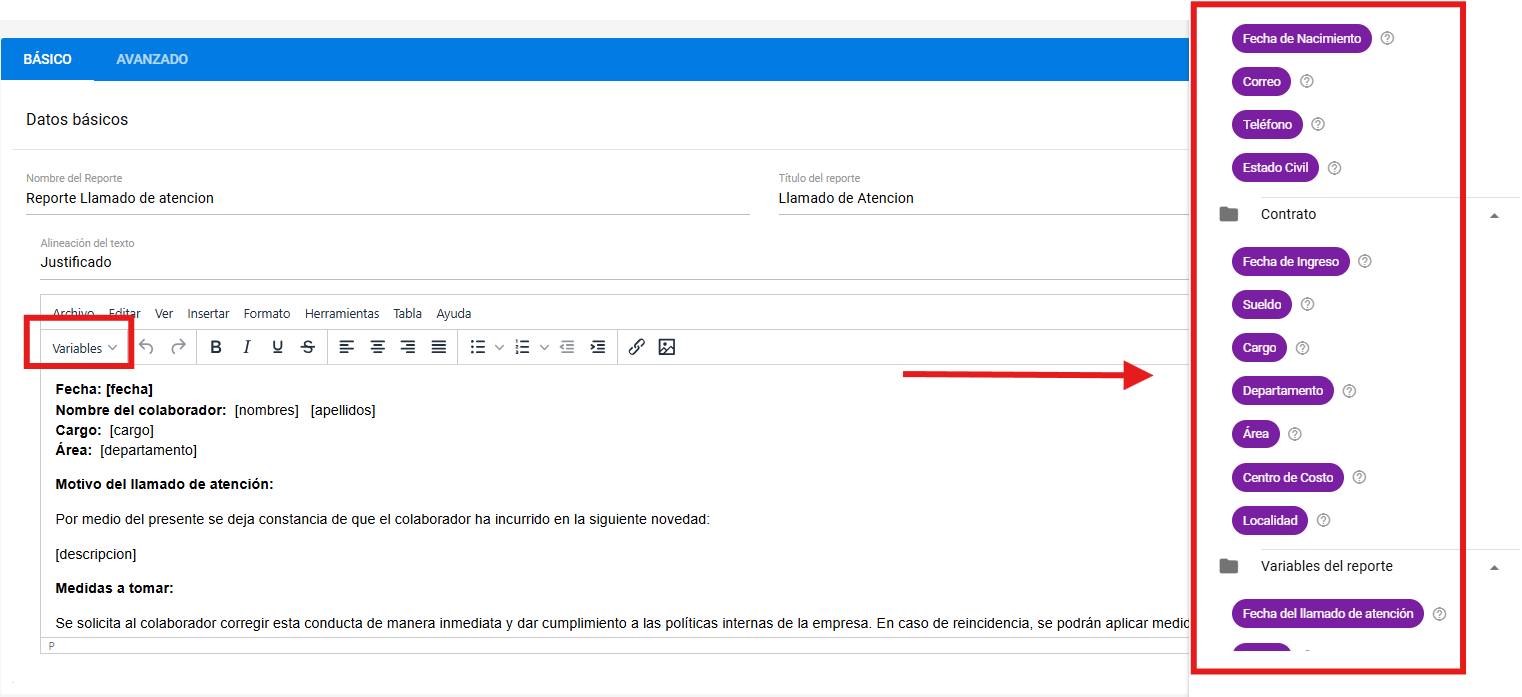The height and width of the screenshot is (697, 1522).
Task: Insert the Estado Civil variable
Action: [x=1275, y=168]
